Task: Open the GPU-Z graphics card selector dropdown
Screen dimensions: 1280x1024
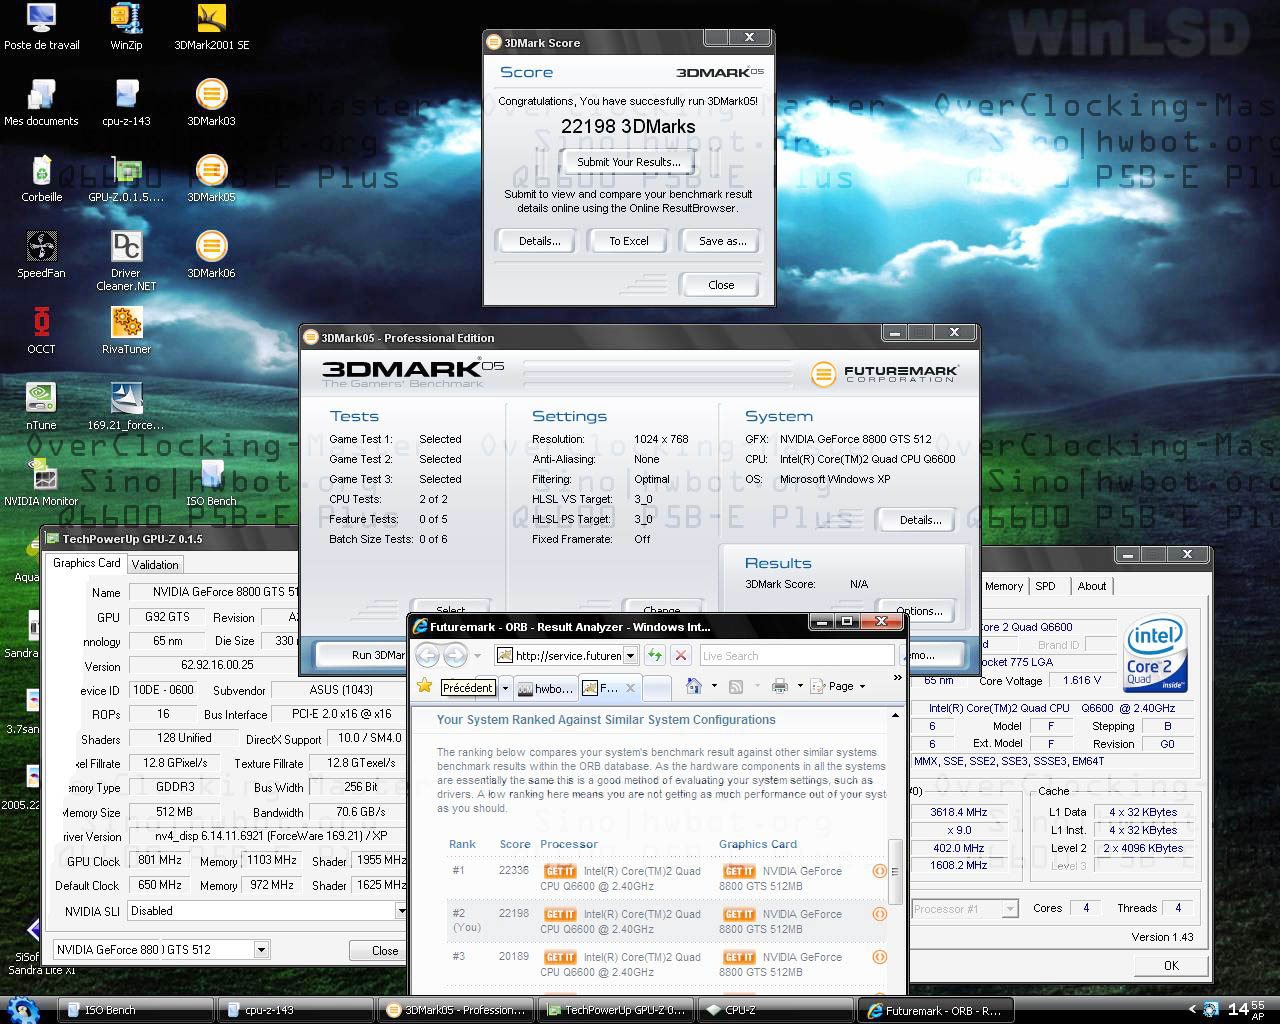Action: click(261, 950)
